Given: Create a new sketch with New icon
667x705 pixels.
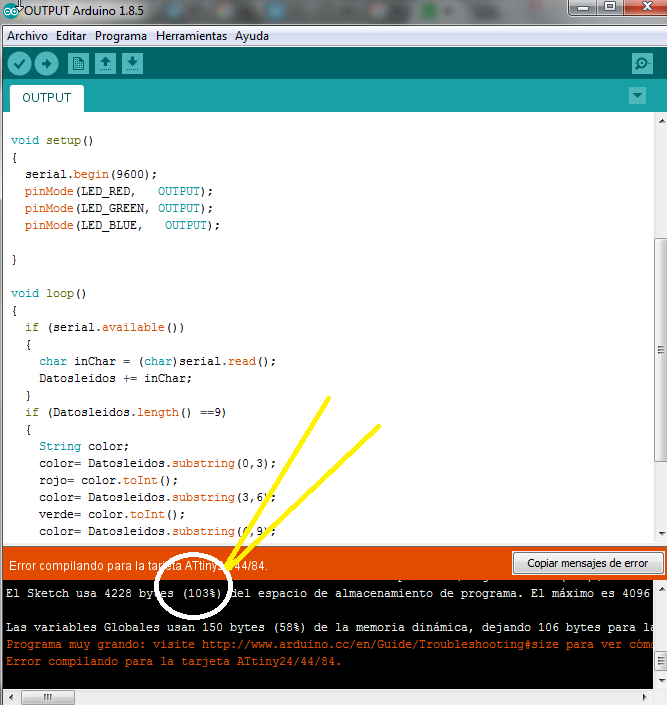Looking at the screenshot, I should tap(78, 64).
